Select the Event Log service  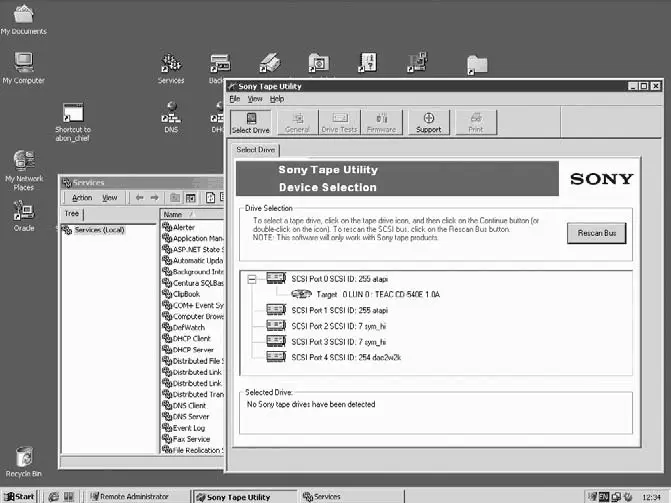[184, 428]
